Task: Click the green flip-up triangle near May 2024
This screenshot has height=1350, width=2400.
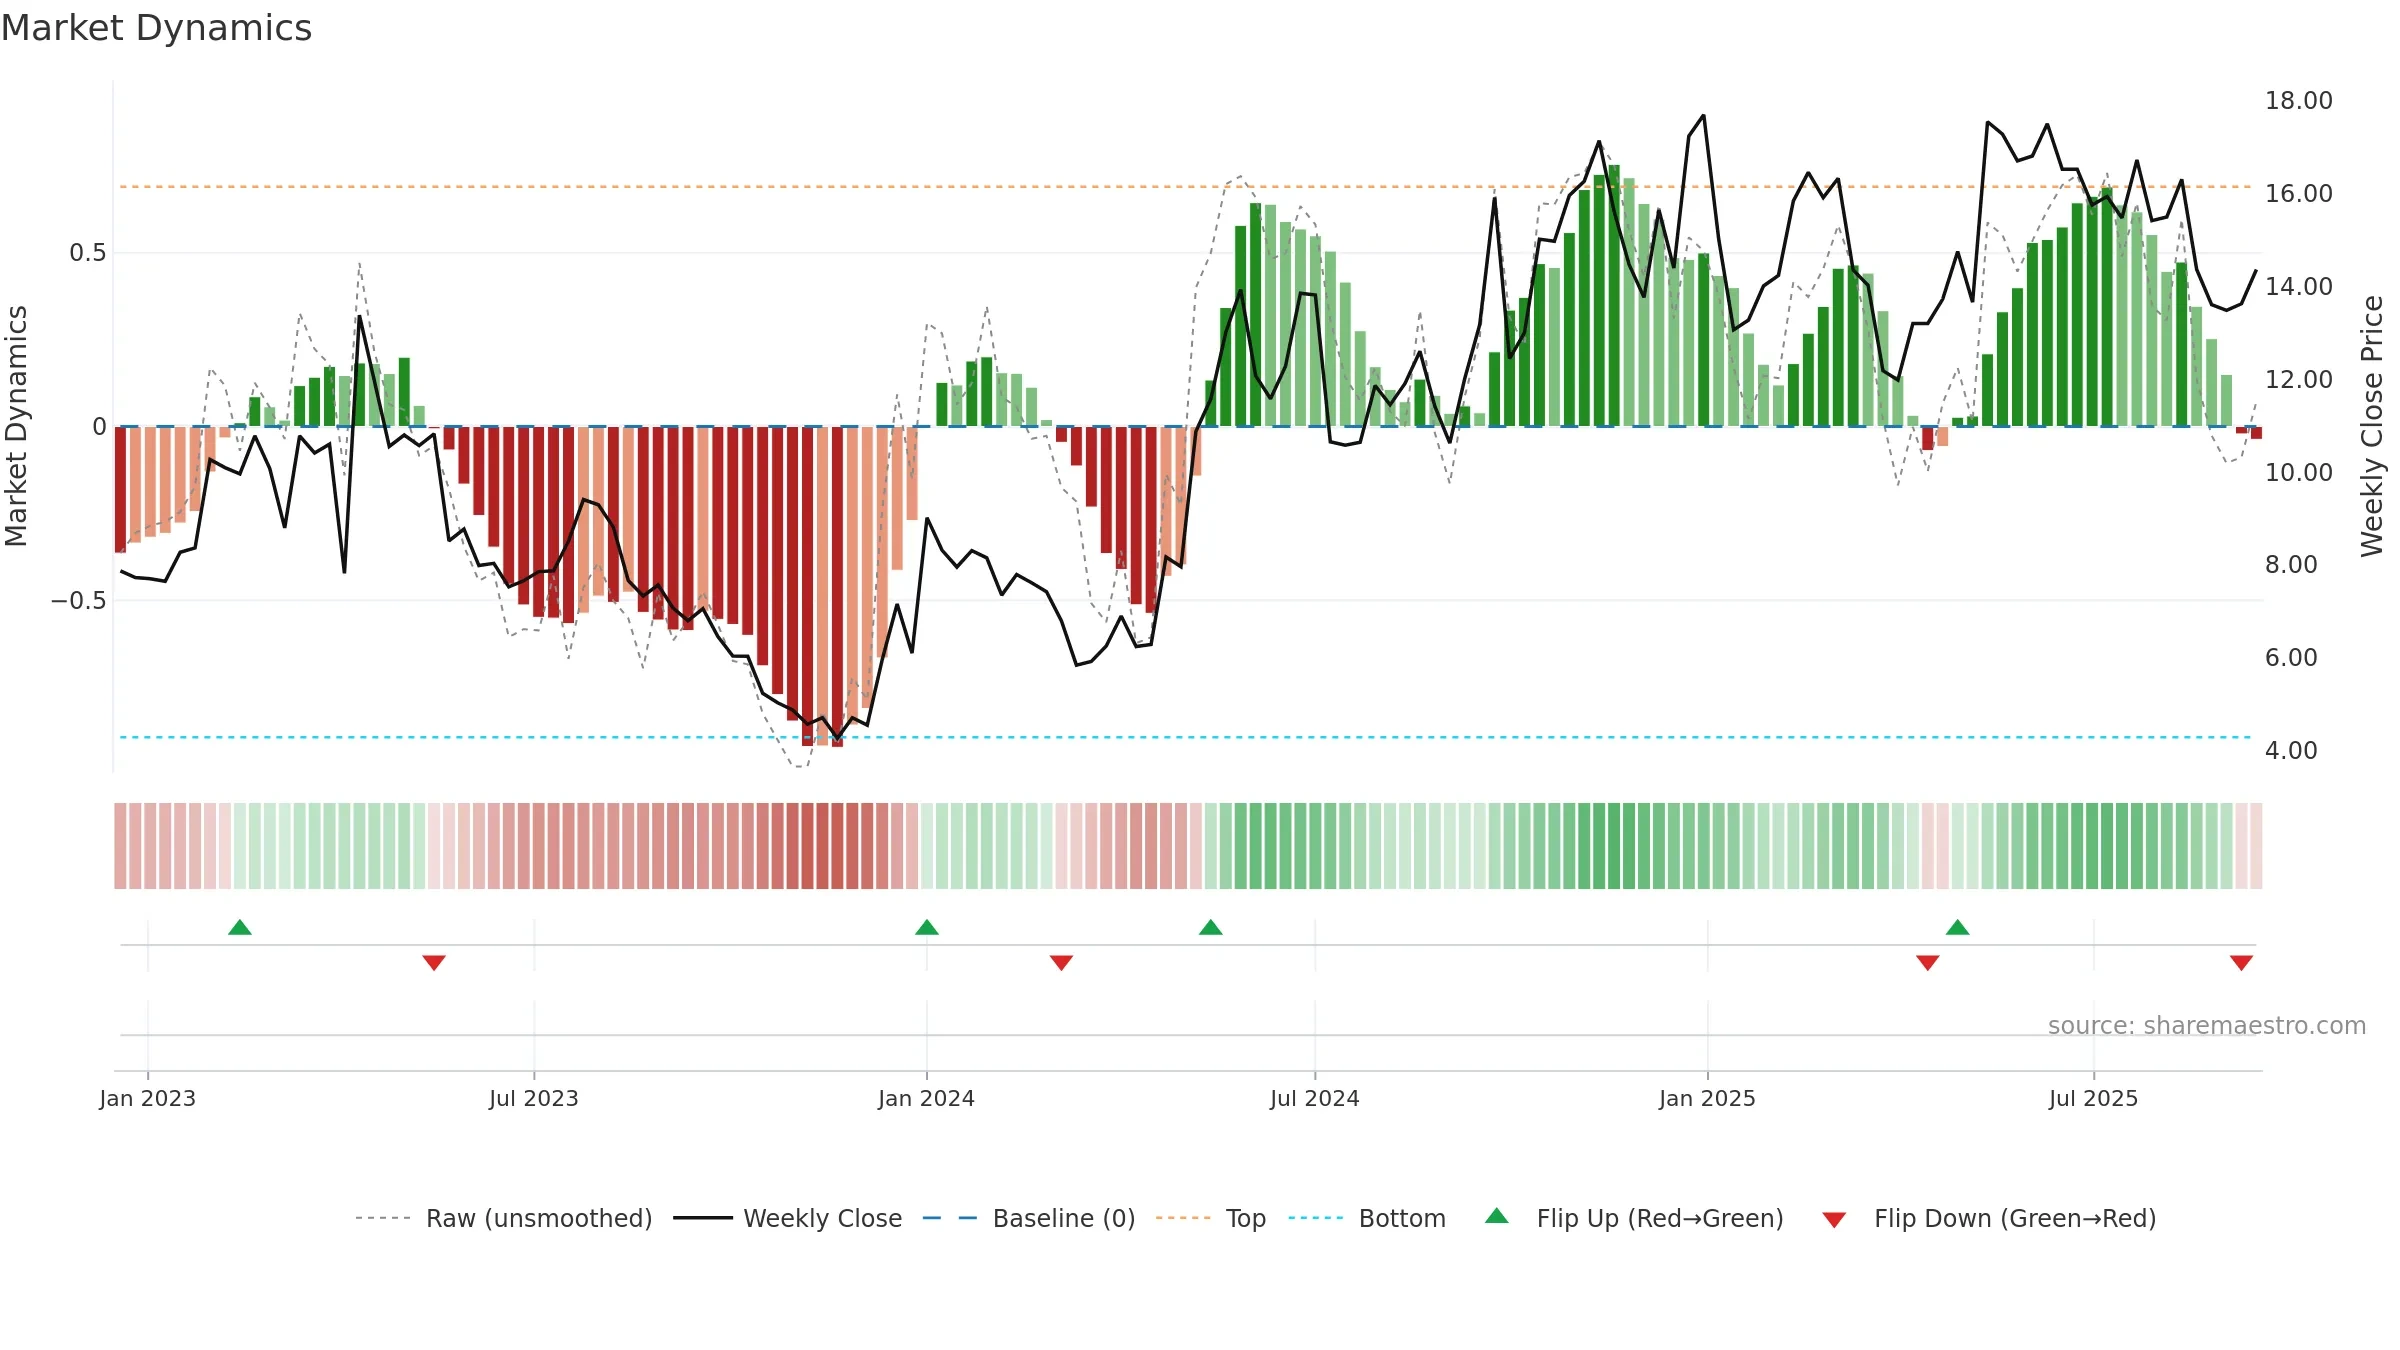Action: coord(1211,927)
